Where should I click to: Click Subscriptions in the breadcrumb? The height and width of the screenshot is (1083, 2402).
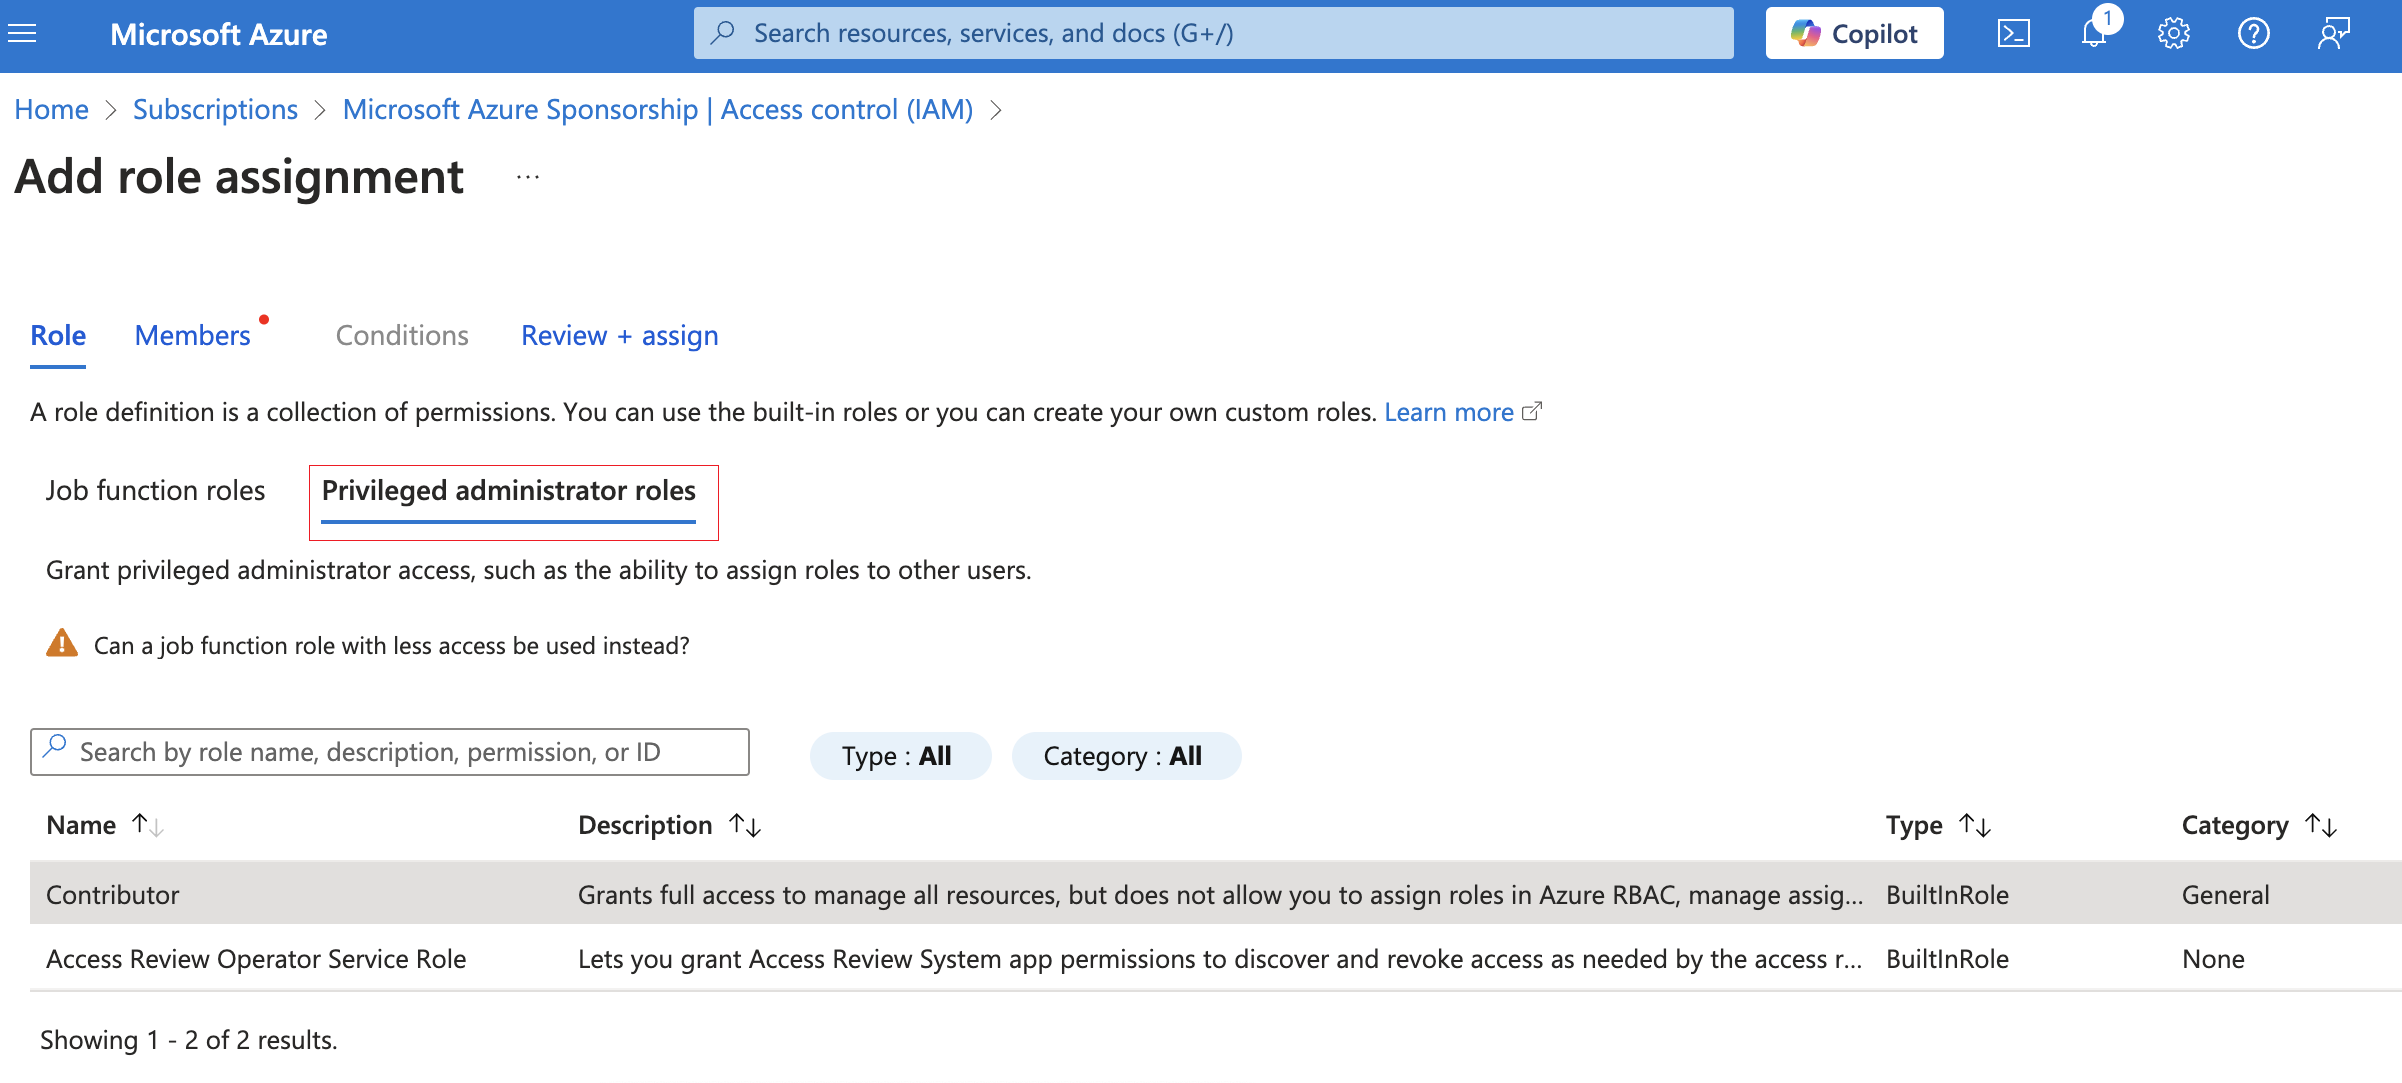click(x=215, y=110)
